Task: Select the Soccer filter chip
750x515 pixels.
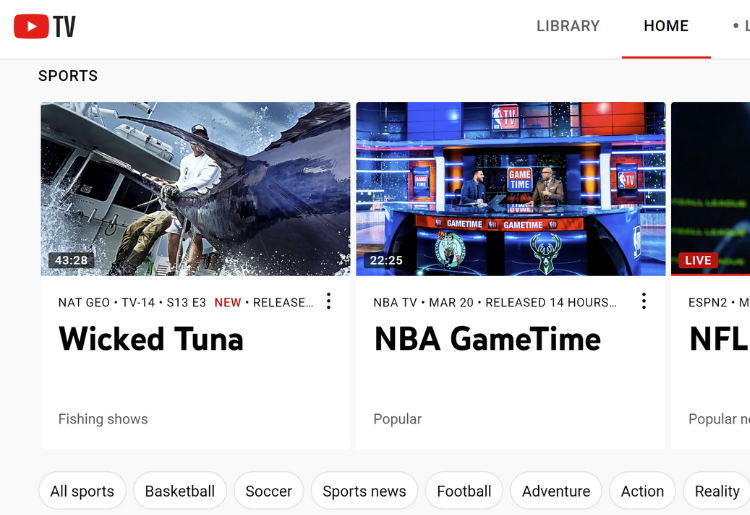Action: tap(268, 491)
